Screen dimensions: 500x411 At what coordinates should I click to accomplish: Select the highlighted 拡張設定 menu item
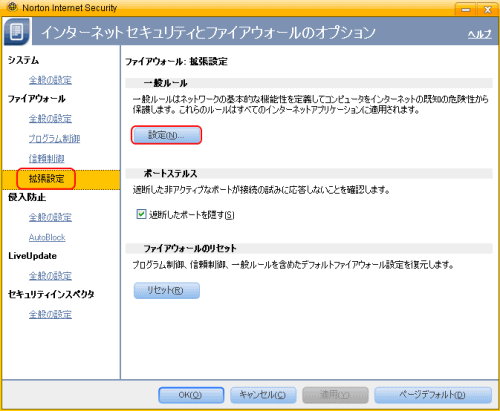pos(46,179)
